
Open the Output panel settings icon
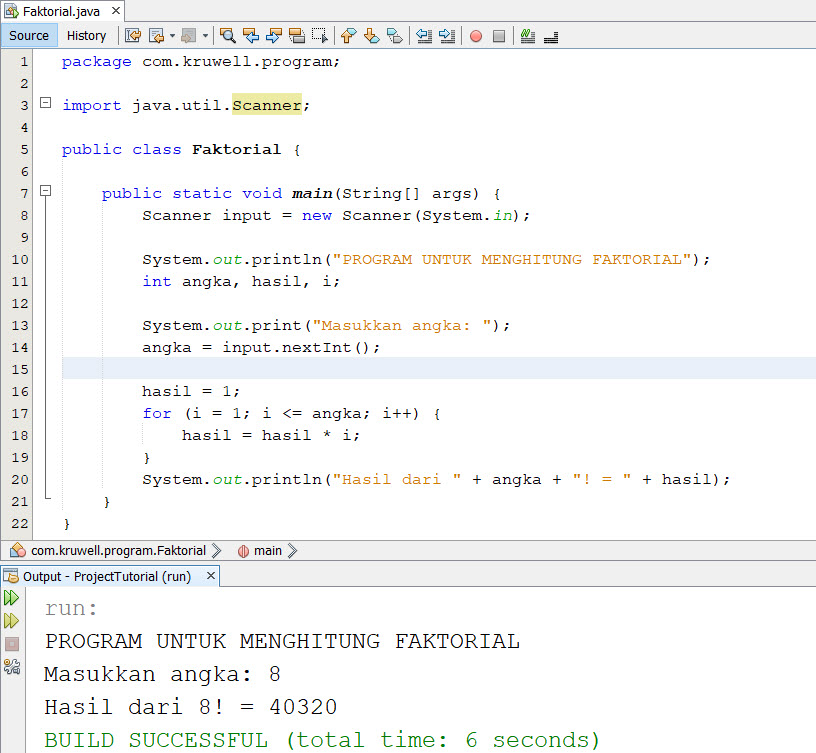(11, 666)
